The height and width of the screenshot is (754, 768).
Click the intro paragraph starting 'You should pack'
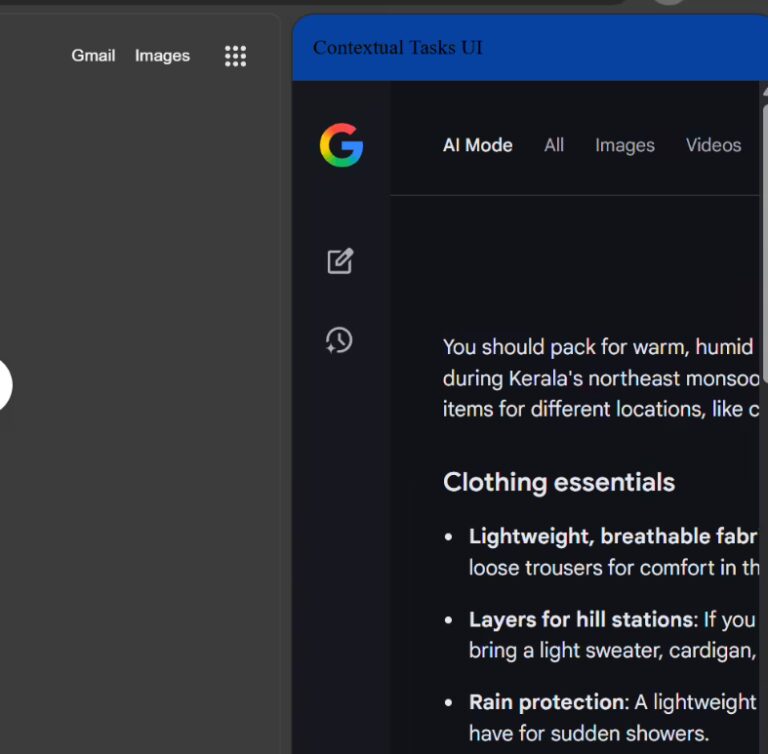[597, 347]
